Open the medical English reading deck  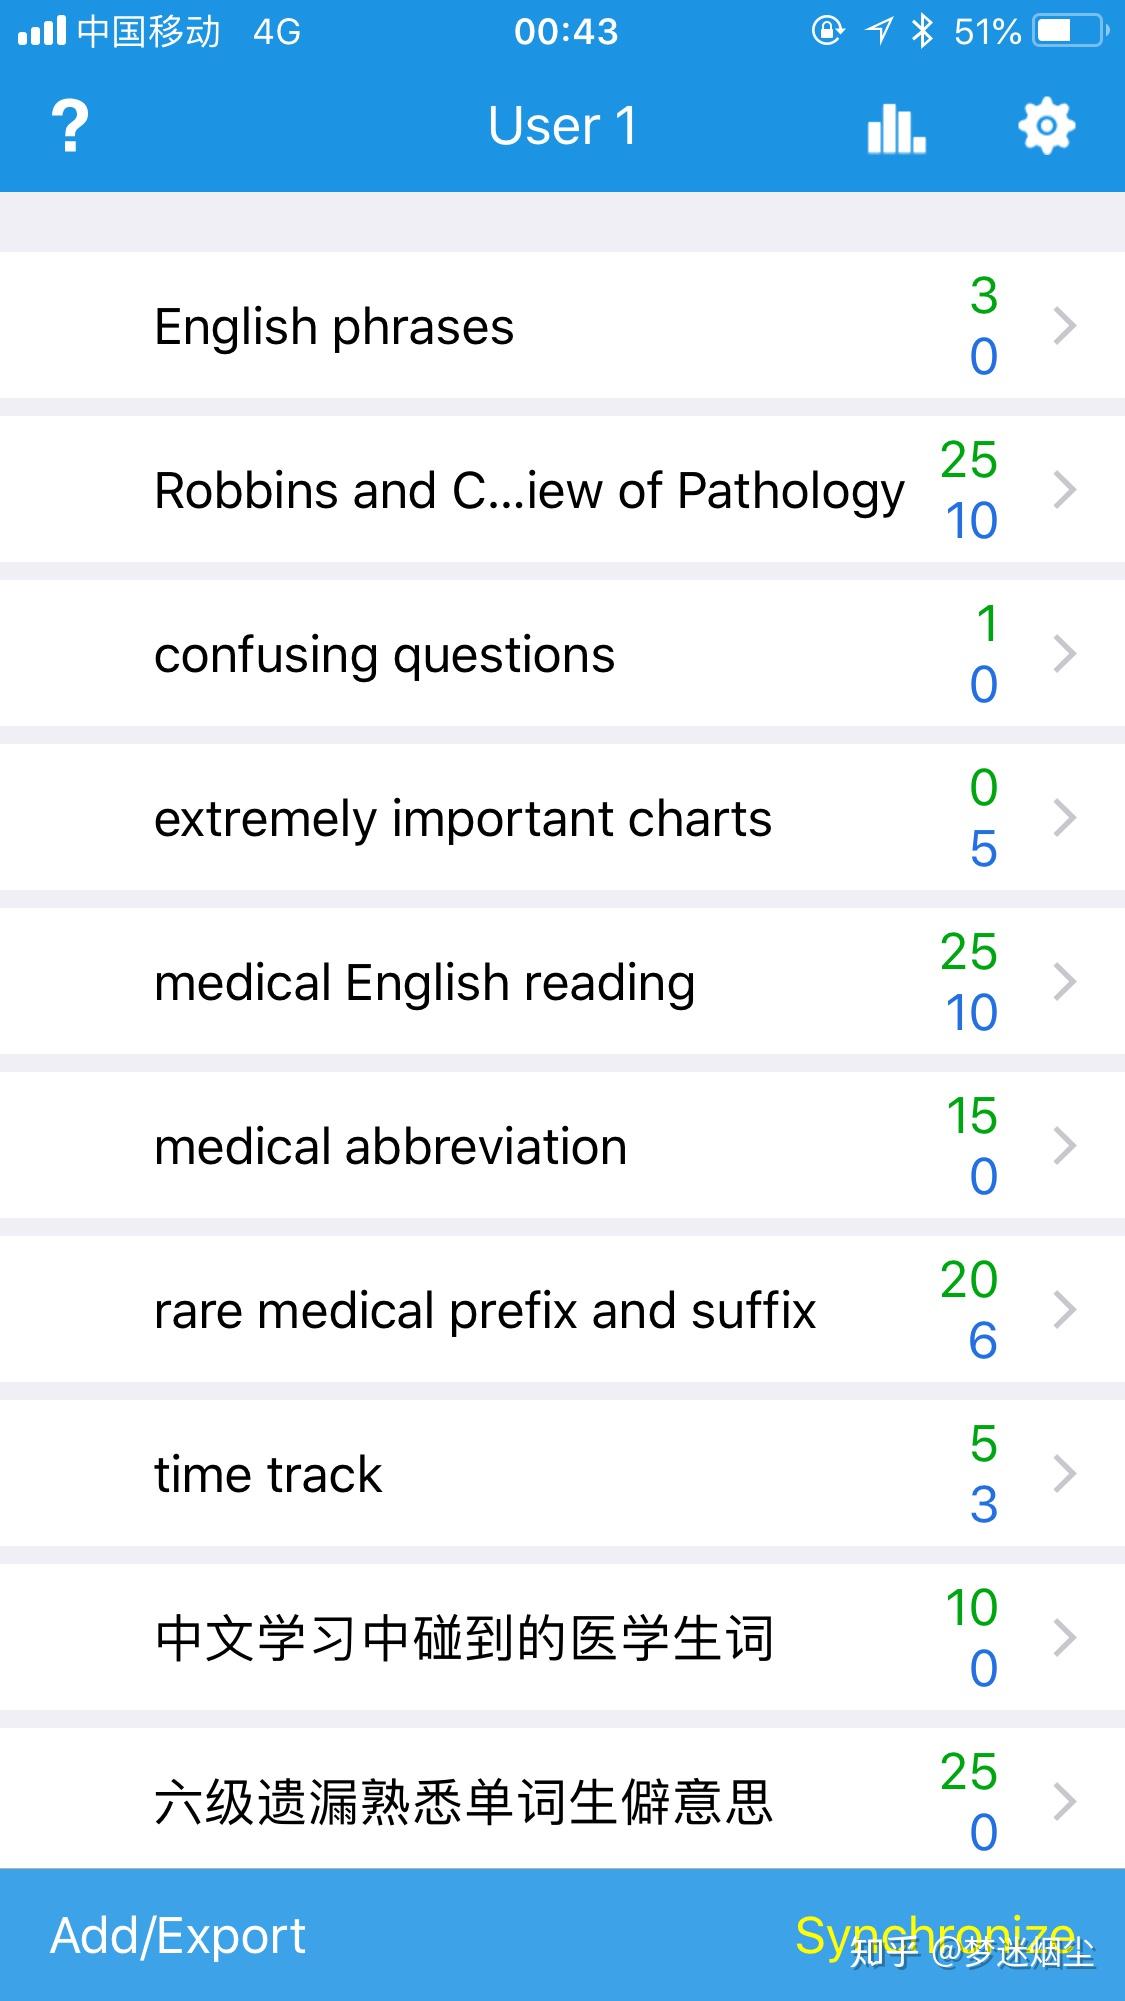tap(424, 982)
